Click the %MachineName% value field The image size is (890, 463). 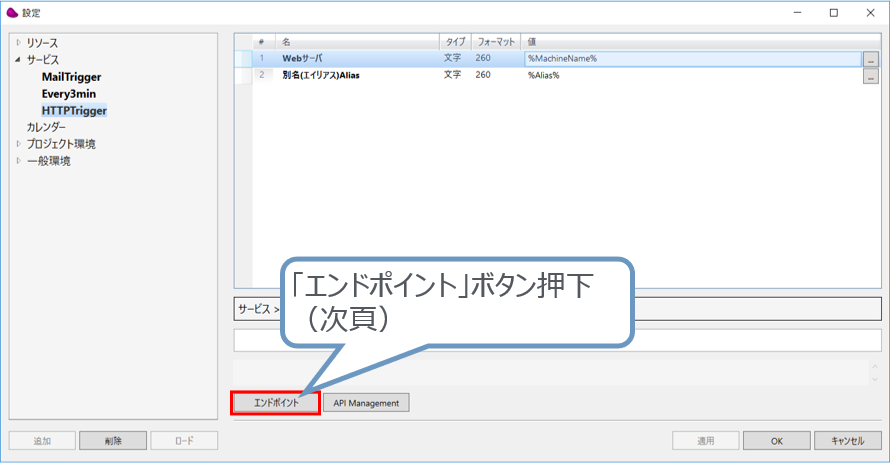tap(690, 59)
